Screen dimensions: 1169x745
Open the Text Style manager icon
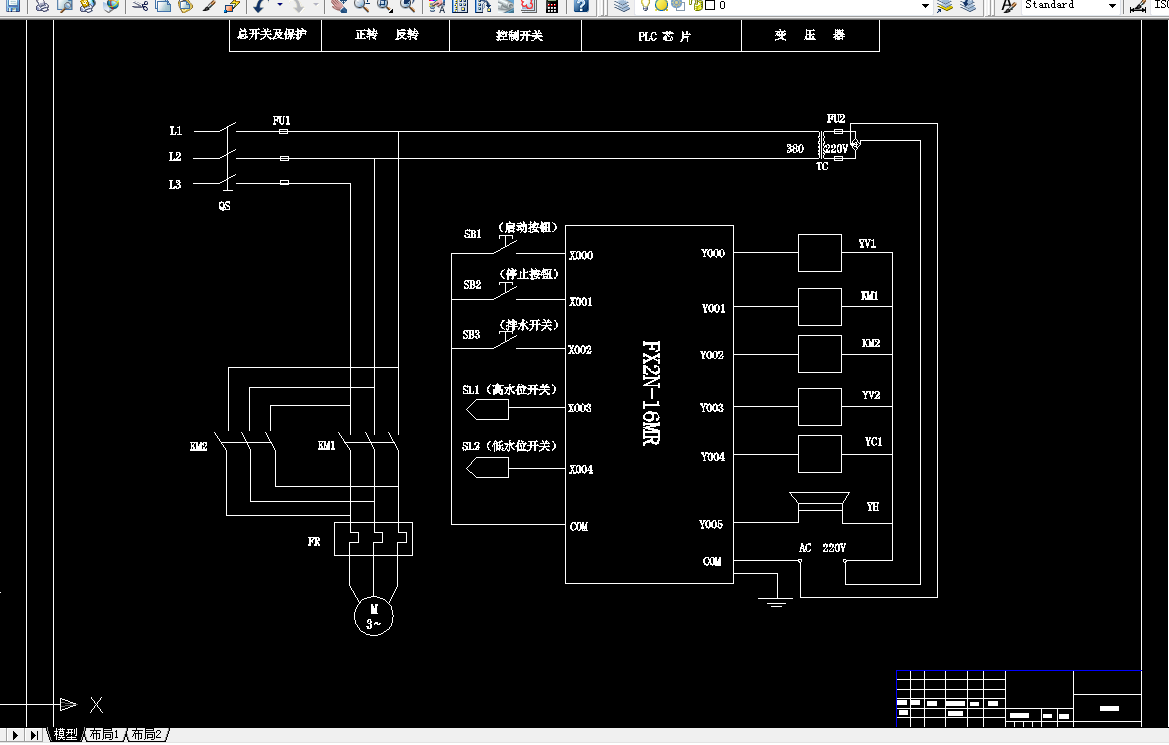click(1008, 6)
